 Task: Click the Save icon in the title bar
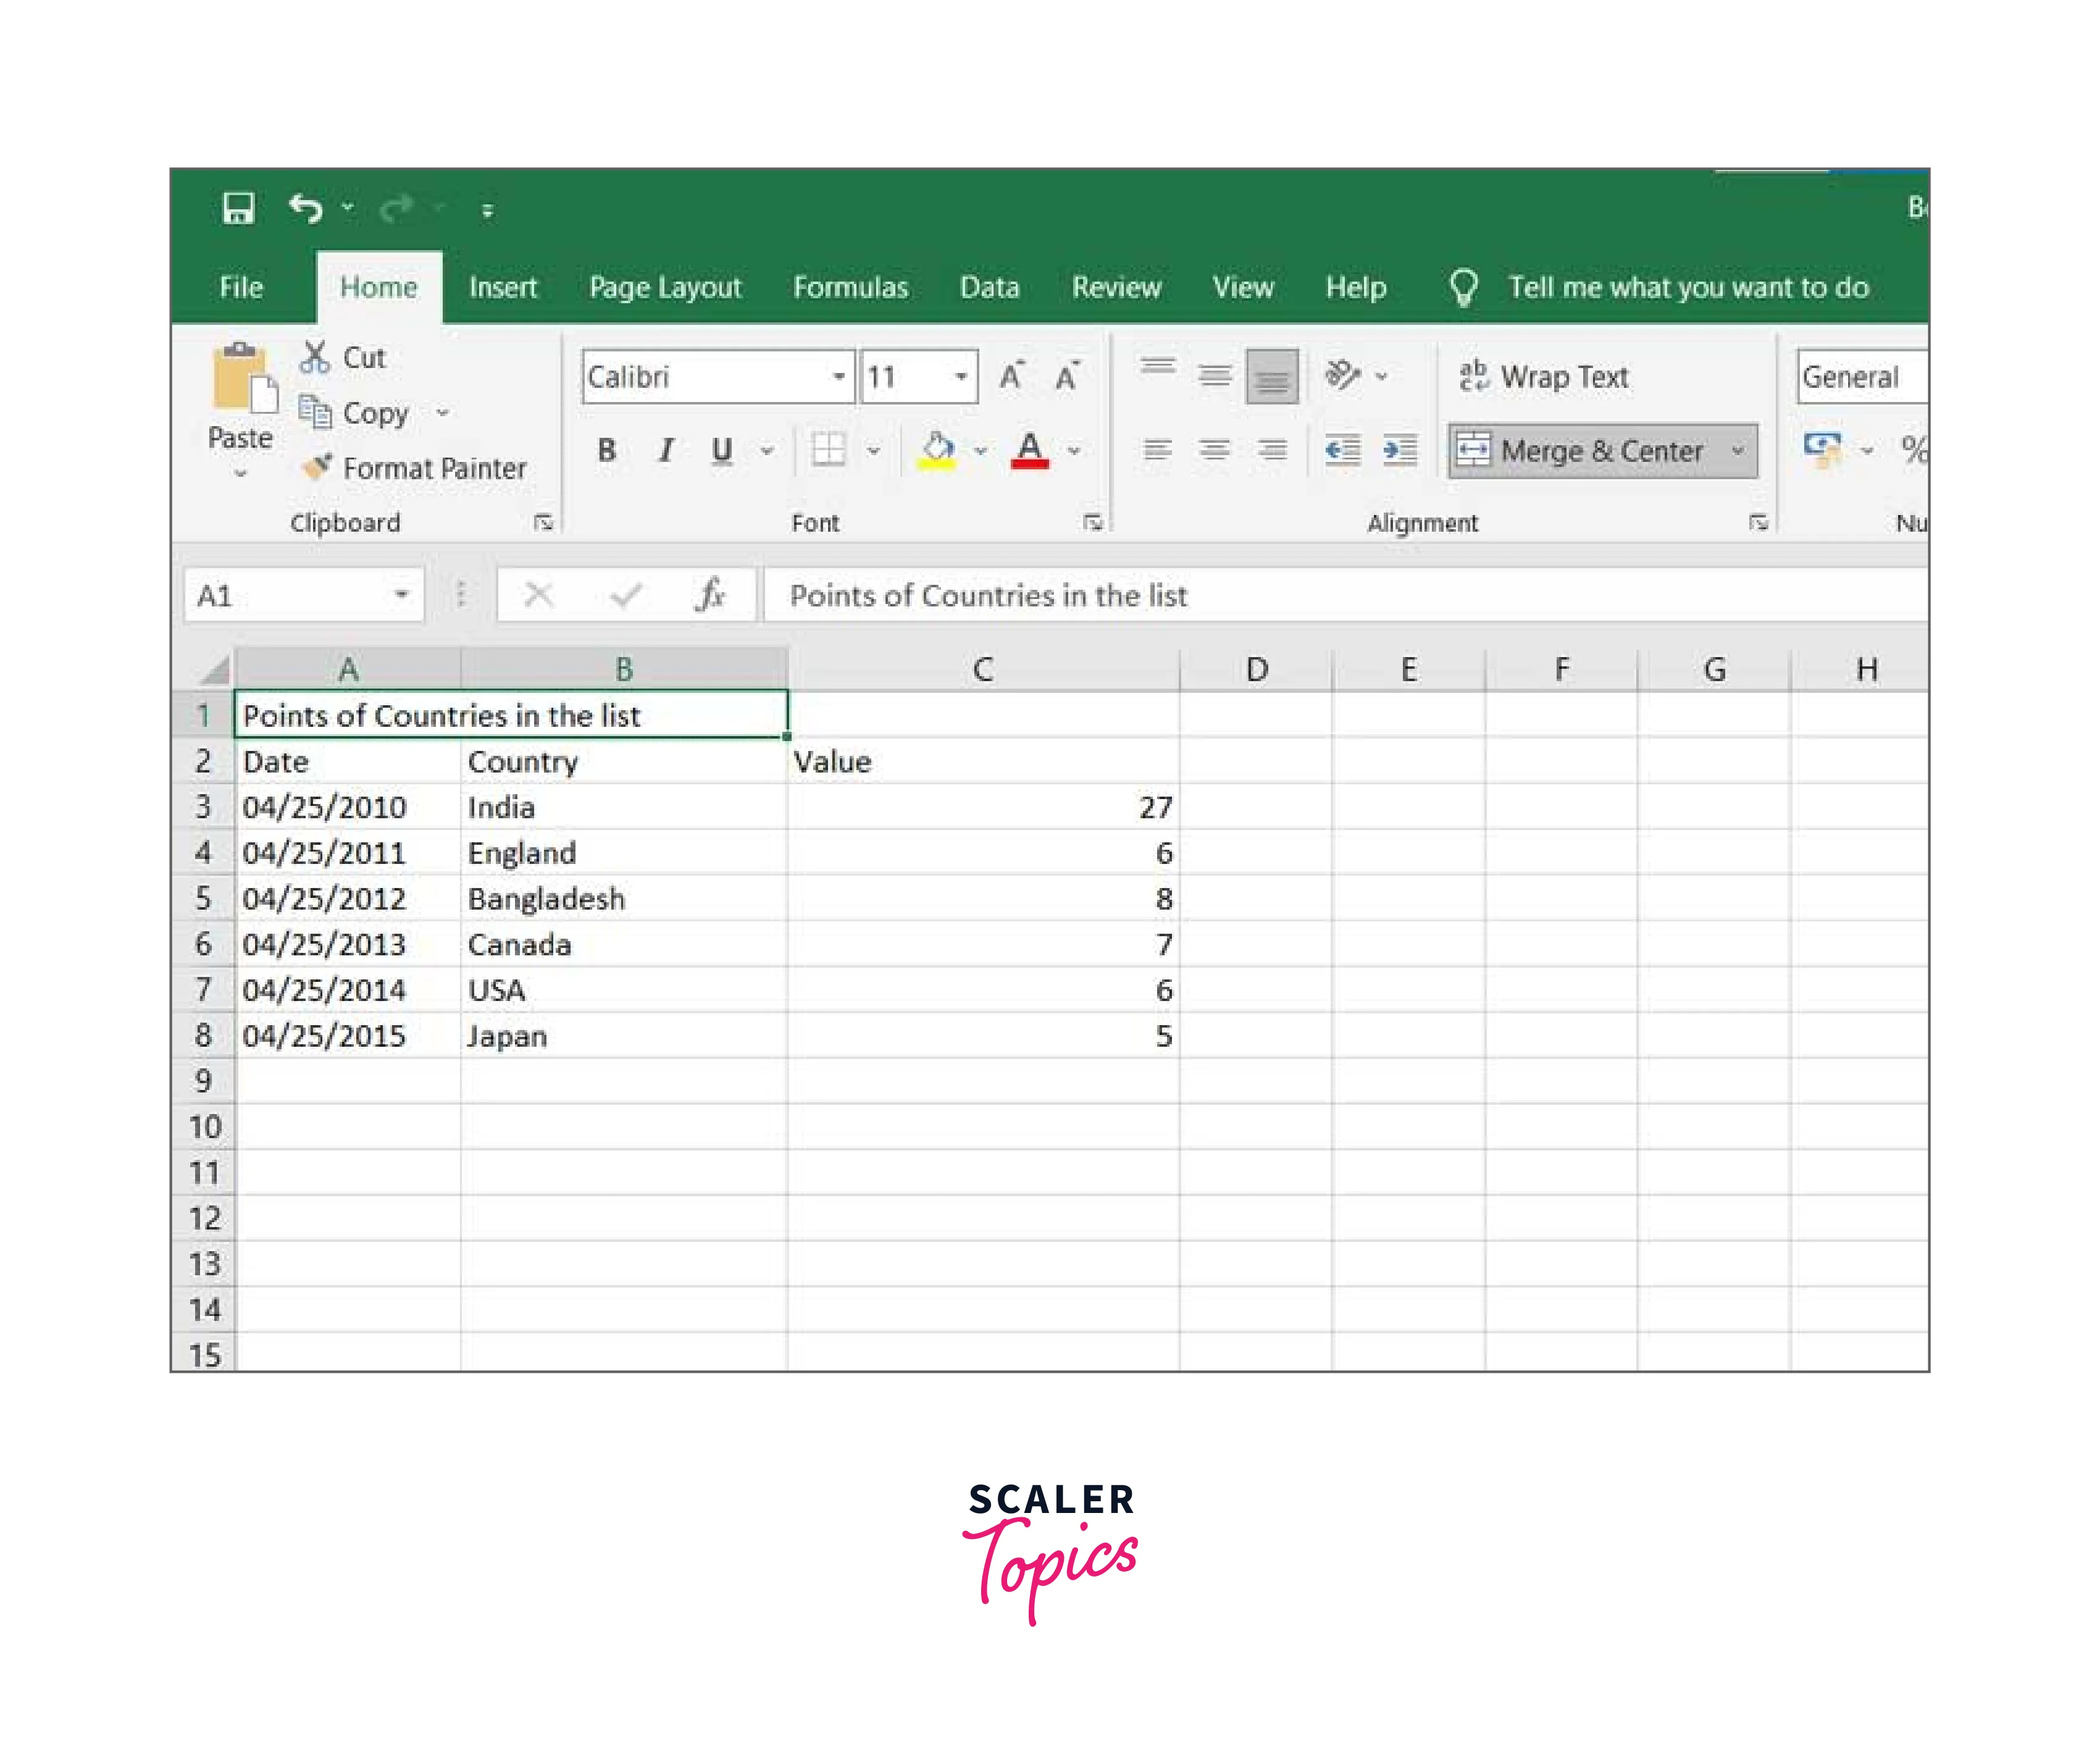point(238,208)
